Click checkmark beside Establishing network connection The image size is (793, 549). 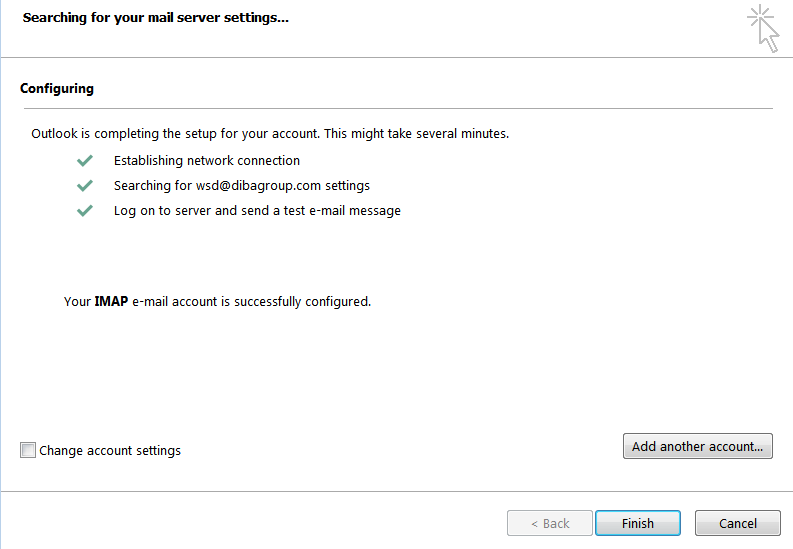84,161
